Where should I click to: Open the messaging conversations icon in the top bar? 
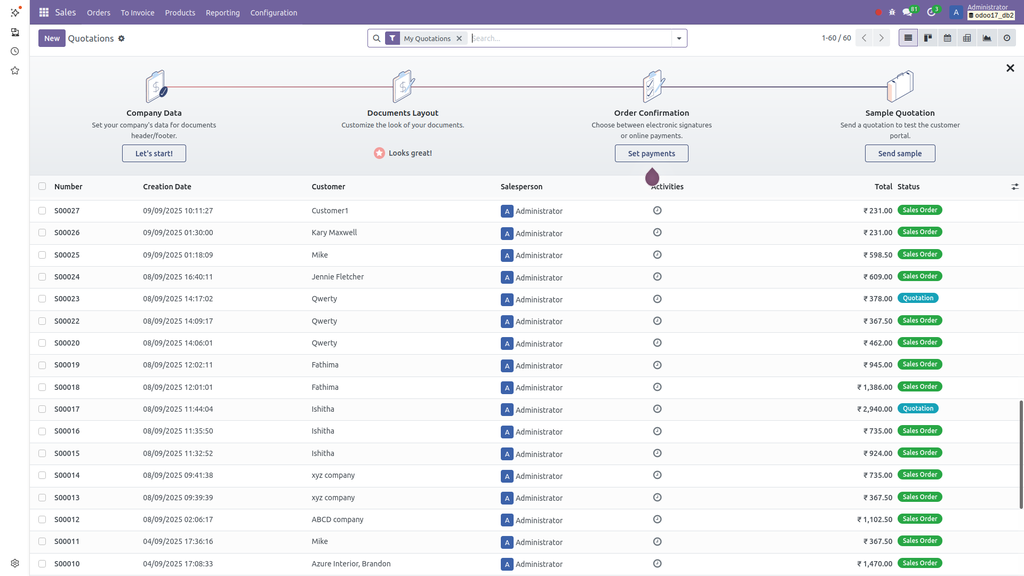[908, 11]
